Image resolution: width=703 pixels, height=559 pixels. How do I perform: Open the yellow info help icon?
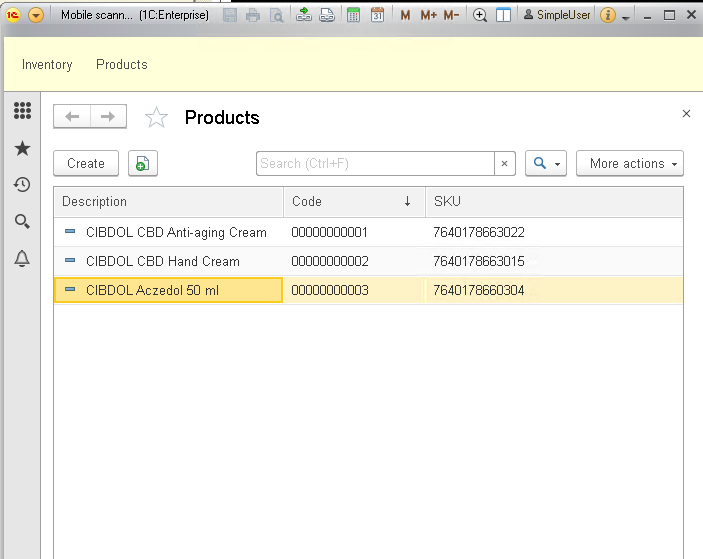608,15
